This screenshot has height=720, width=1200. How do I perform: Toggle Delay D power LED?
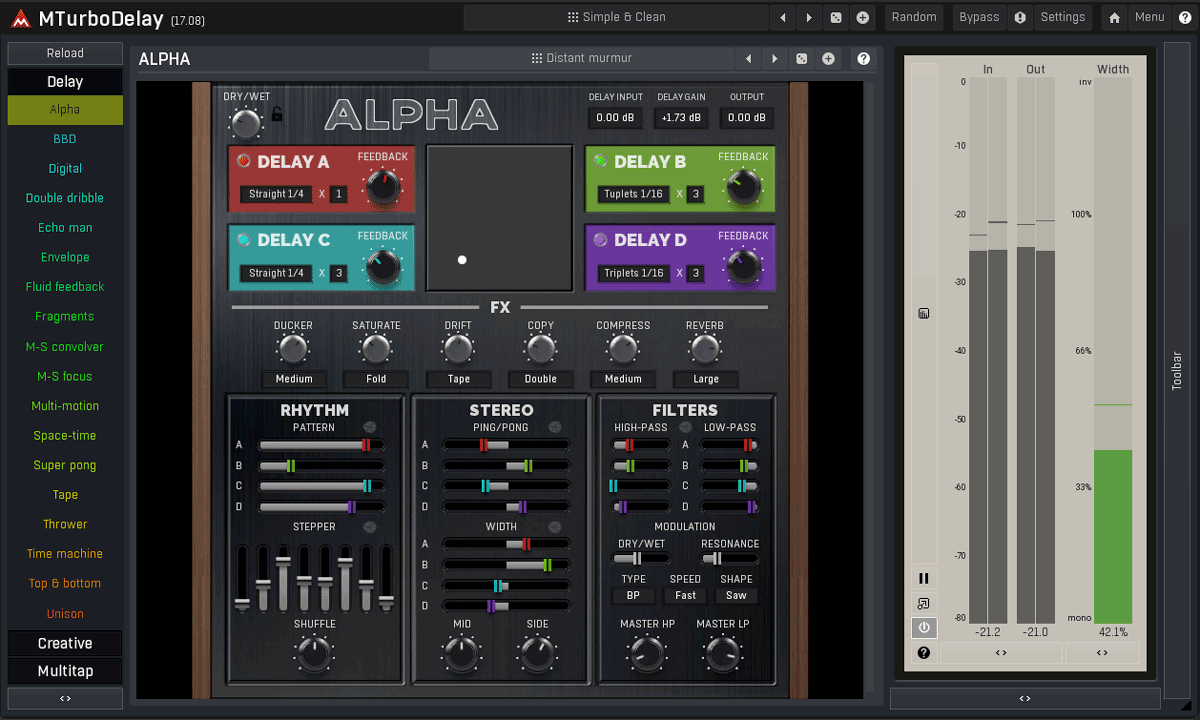pyautogui.click(x=600, y=240)
